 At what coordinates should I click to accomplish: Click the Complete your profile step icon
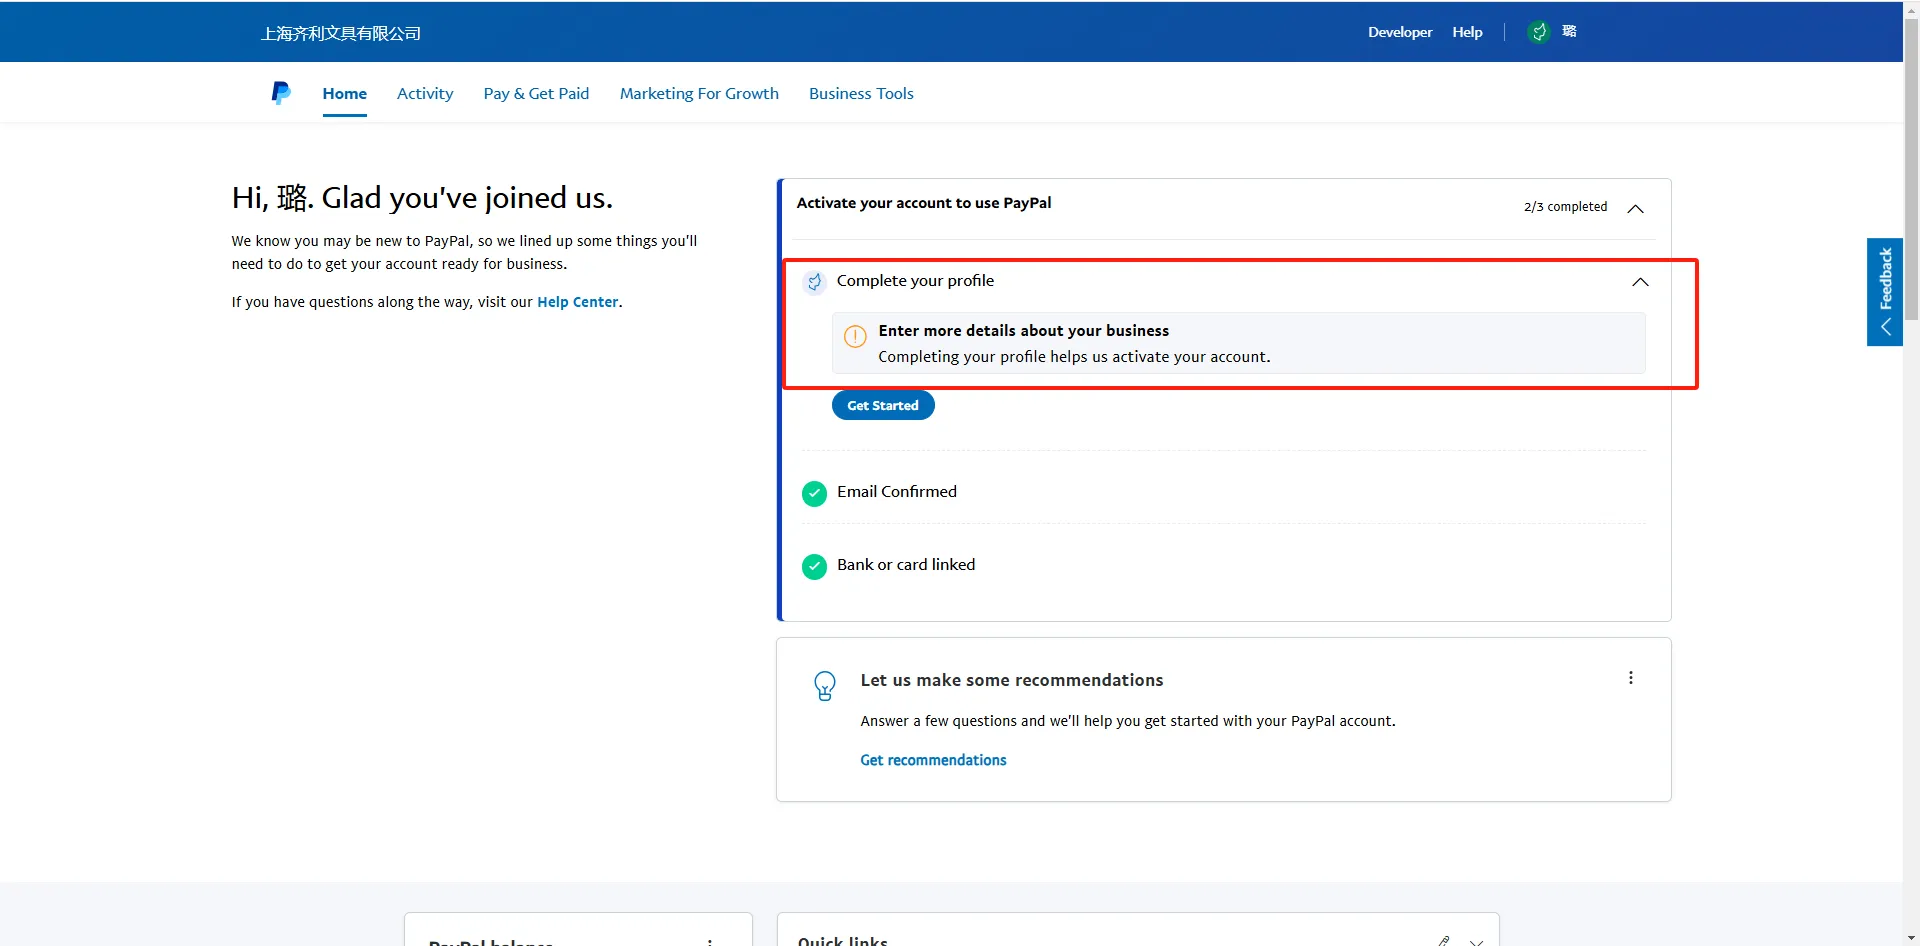[x=814, y=282]
